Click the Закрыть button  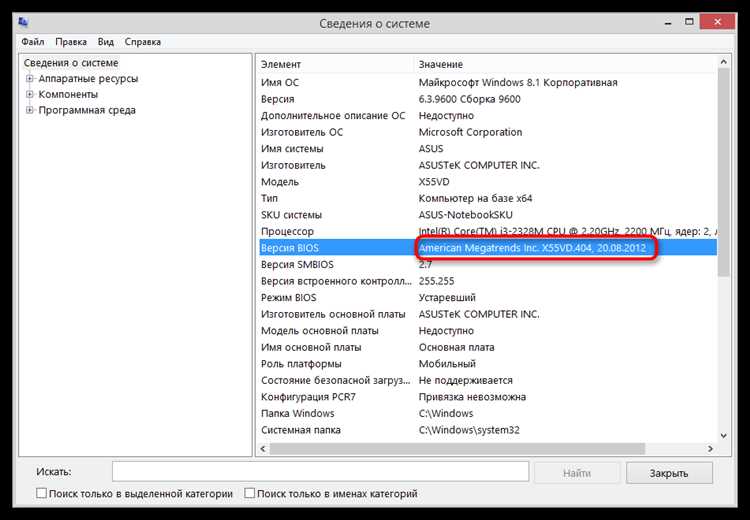669,473
